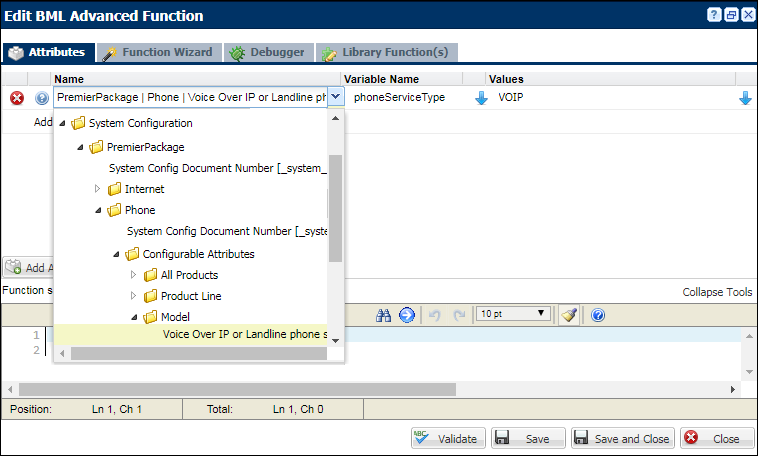Viewport: 758px width, 456px height.
Task: Click the tree dropdown horizontal scrollbar thumb
Action: coord(199,353)
